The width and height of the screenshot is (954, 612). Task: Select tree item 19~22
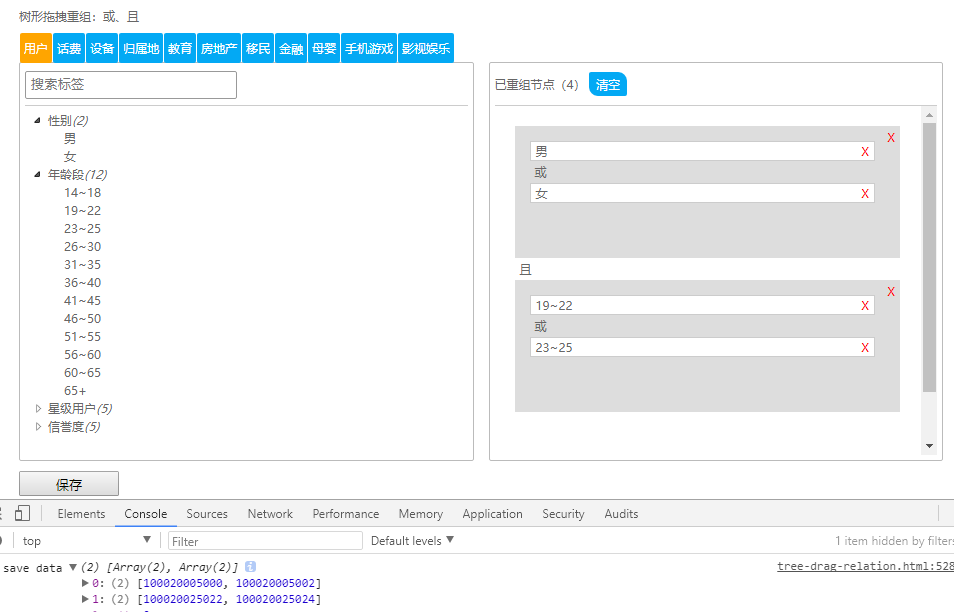(83, 210)
